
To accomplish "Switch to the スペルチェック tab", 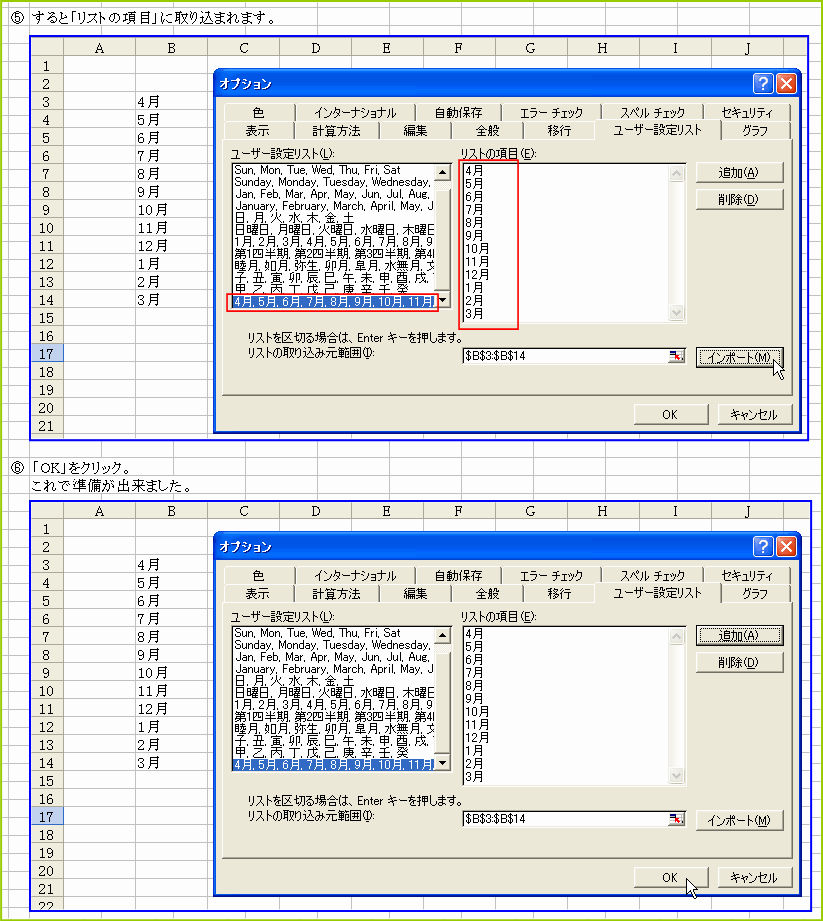I will pyautogui.click(x=655, y=111).
